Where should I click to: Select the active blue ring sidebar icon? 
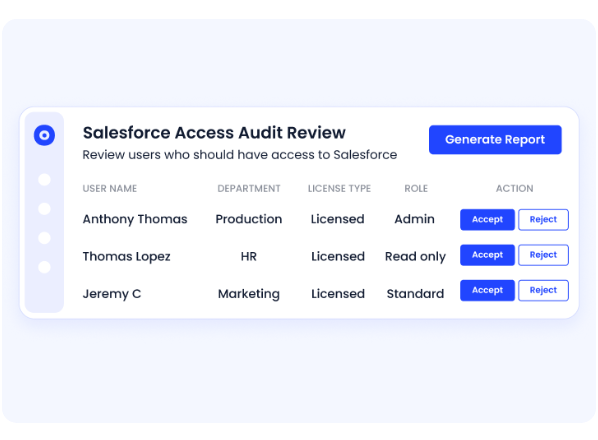point(44,135)
